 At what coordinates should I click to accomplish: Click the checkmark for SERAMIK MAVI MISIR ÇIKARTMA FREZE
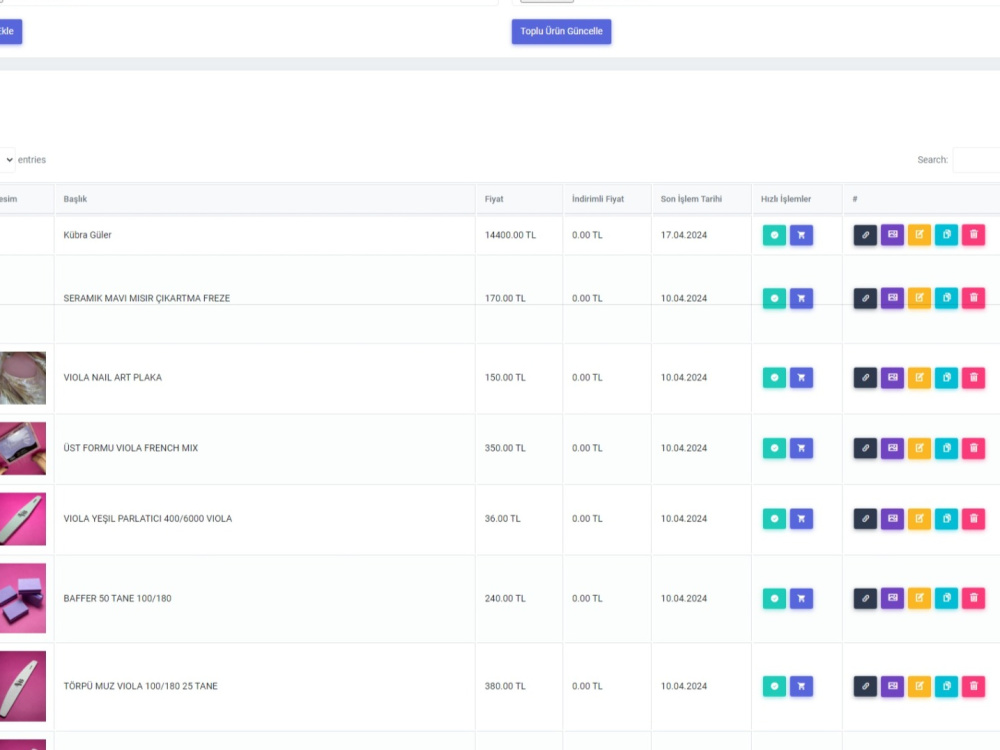pos(774,298)
